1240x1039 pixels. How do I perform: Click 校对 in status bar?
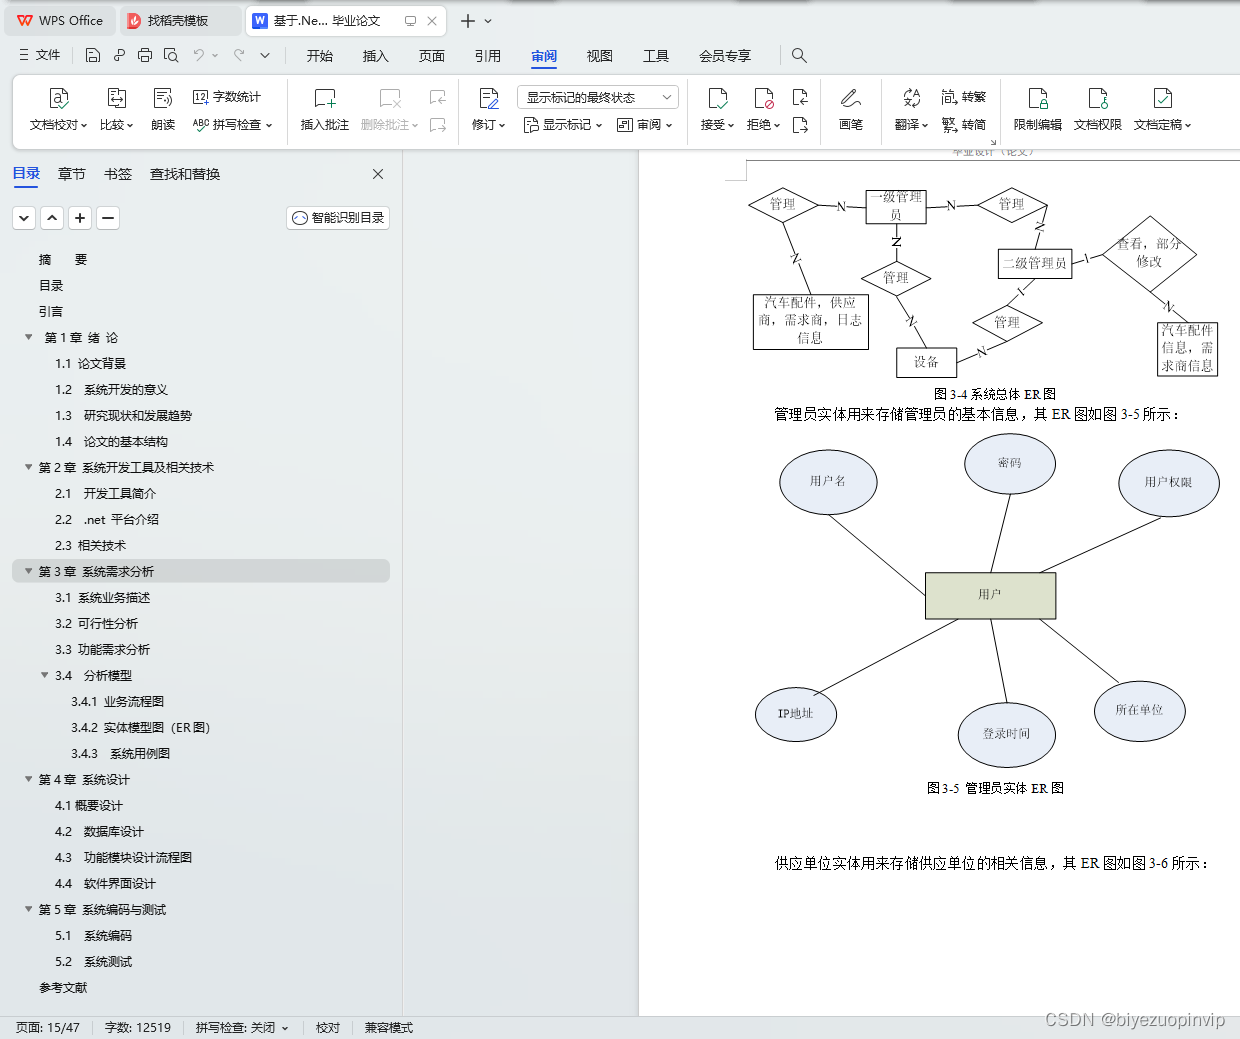(x=328, y=1027)
